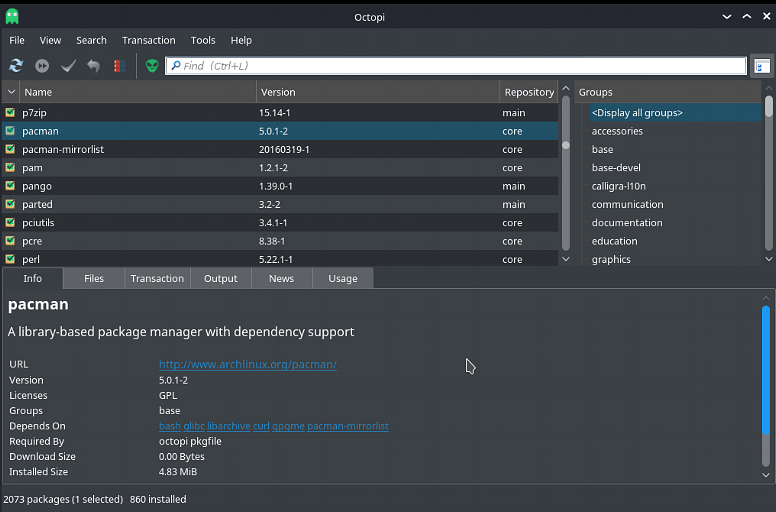Follow the gpgme dependency link
776x512 pixels.
288,426
